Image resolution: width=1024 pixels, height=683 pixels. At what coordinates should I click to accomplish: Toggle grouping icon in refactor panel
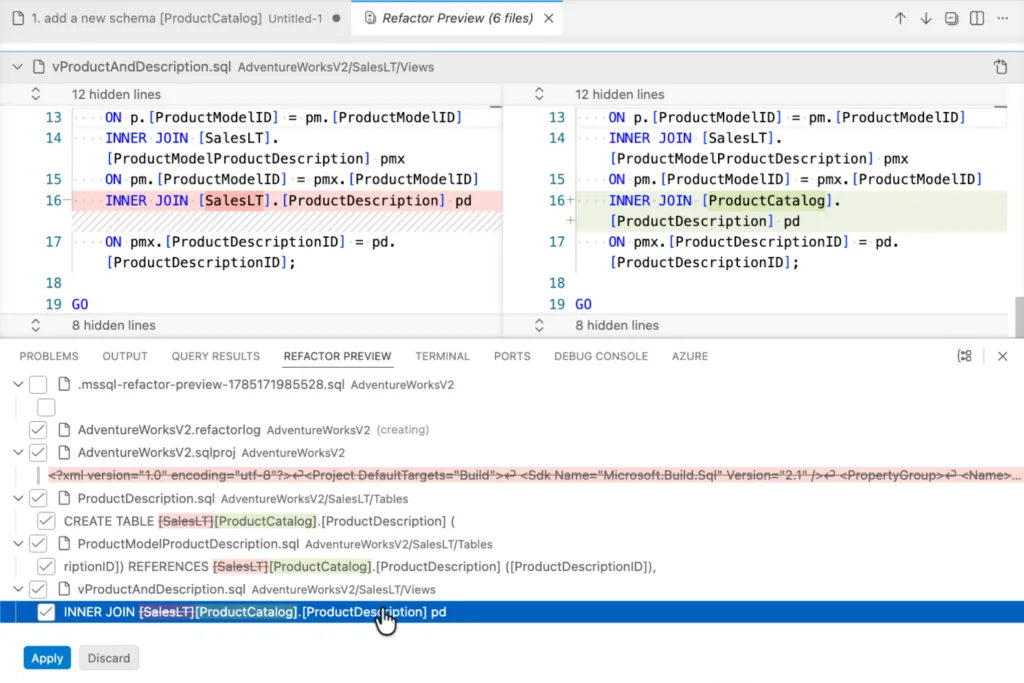click(965, 356)
